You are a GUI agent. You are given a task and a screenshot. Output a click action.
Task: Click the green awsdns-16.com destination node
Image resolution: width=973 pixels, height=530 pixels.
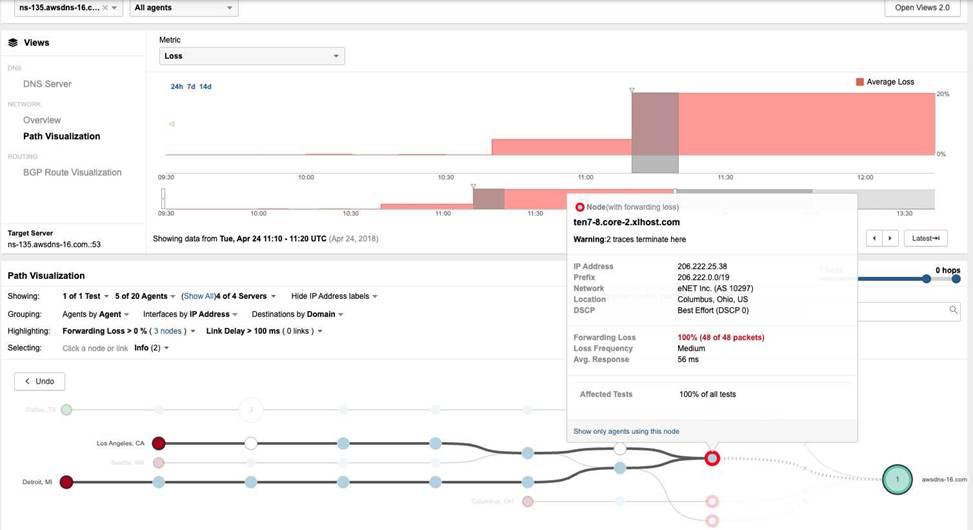(x=897, y=481)
